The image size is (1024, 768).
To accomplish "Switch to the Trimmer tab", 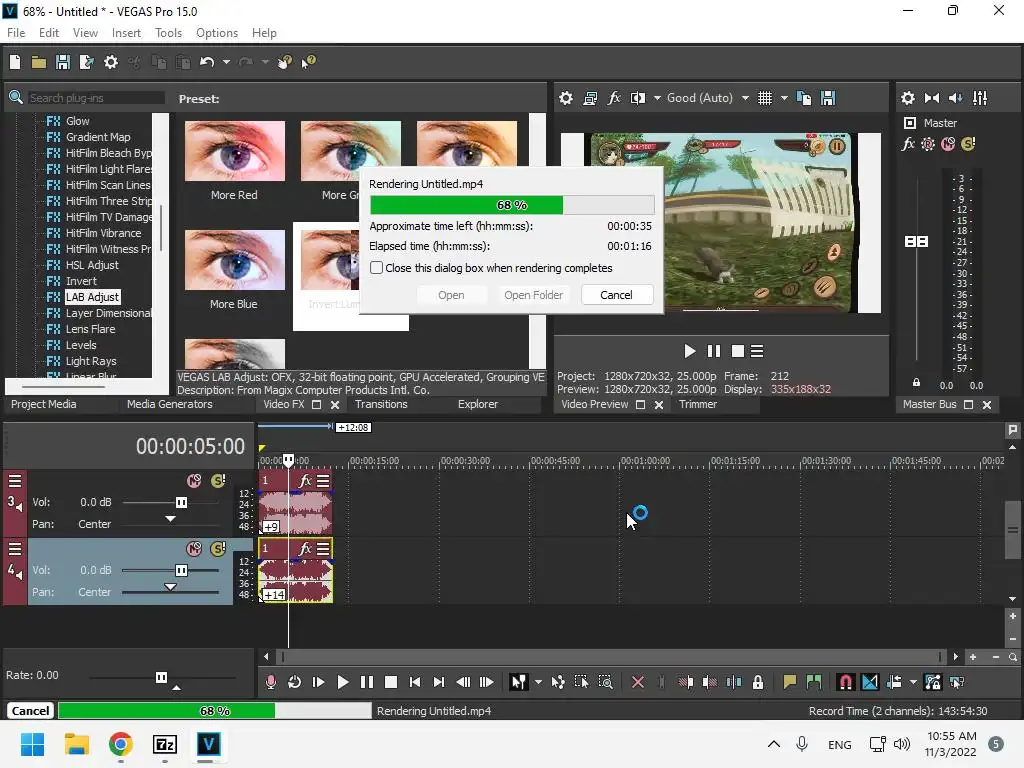I will click(x=698, y=404).
